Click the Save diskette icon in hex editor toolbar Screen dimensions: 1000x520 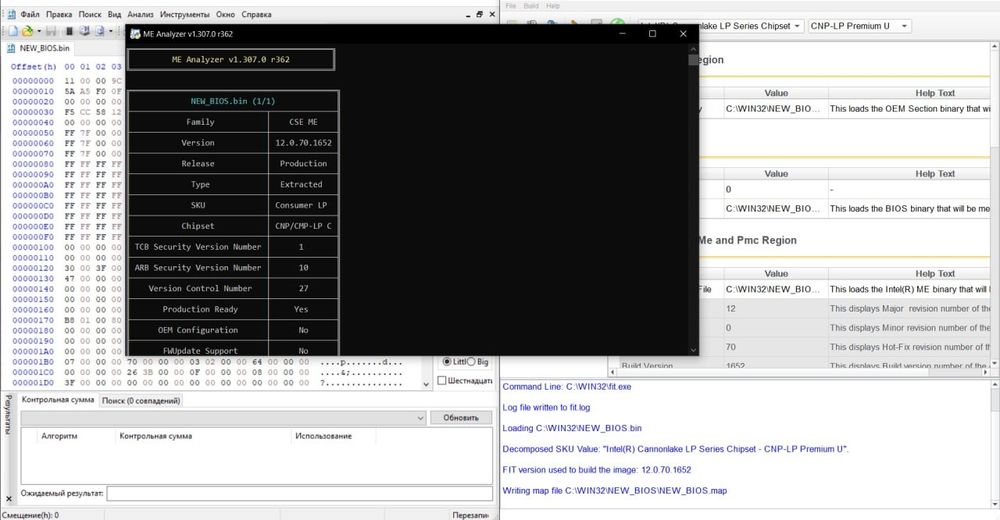[52, 31]
